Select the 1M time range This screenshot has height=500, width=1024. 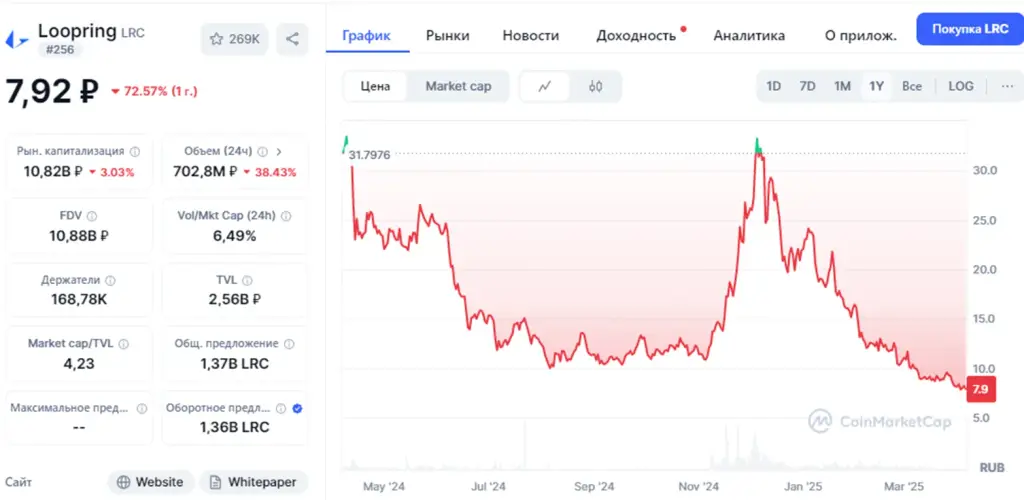(x=842, y=86)
